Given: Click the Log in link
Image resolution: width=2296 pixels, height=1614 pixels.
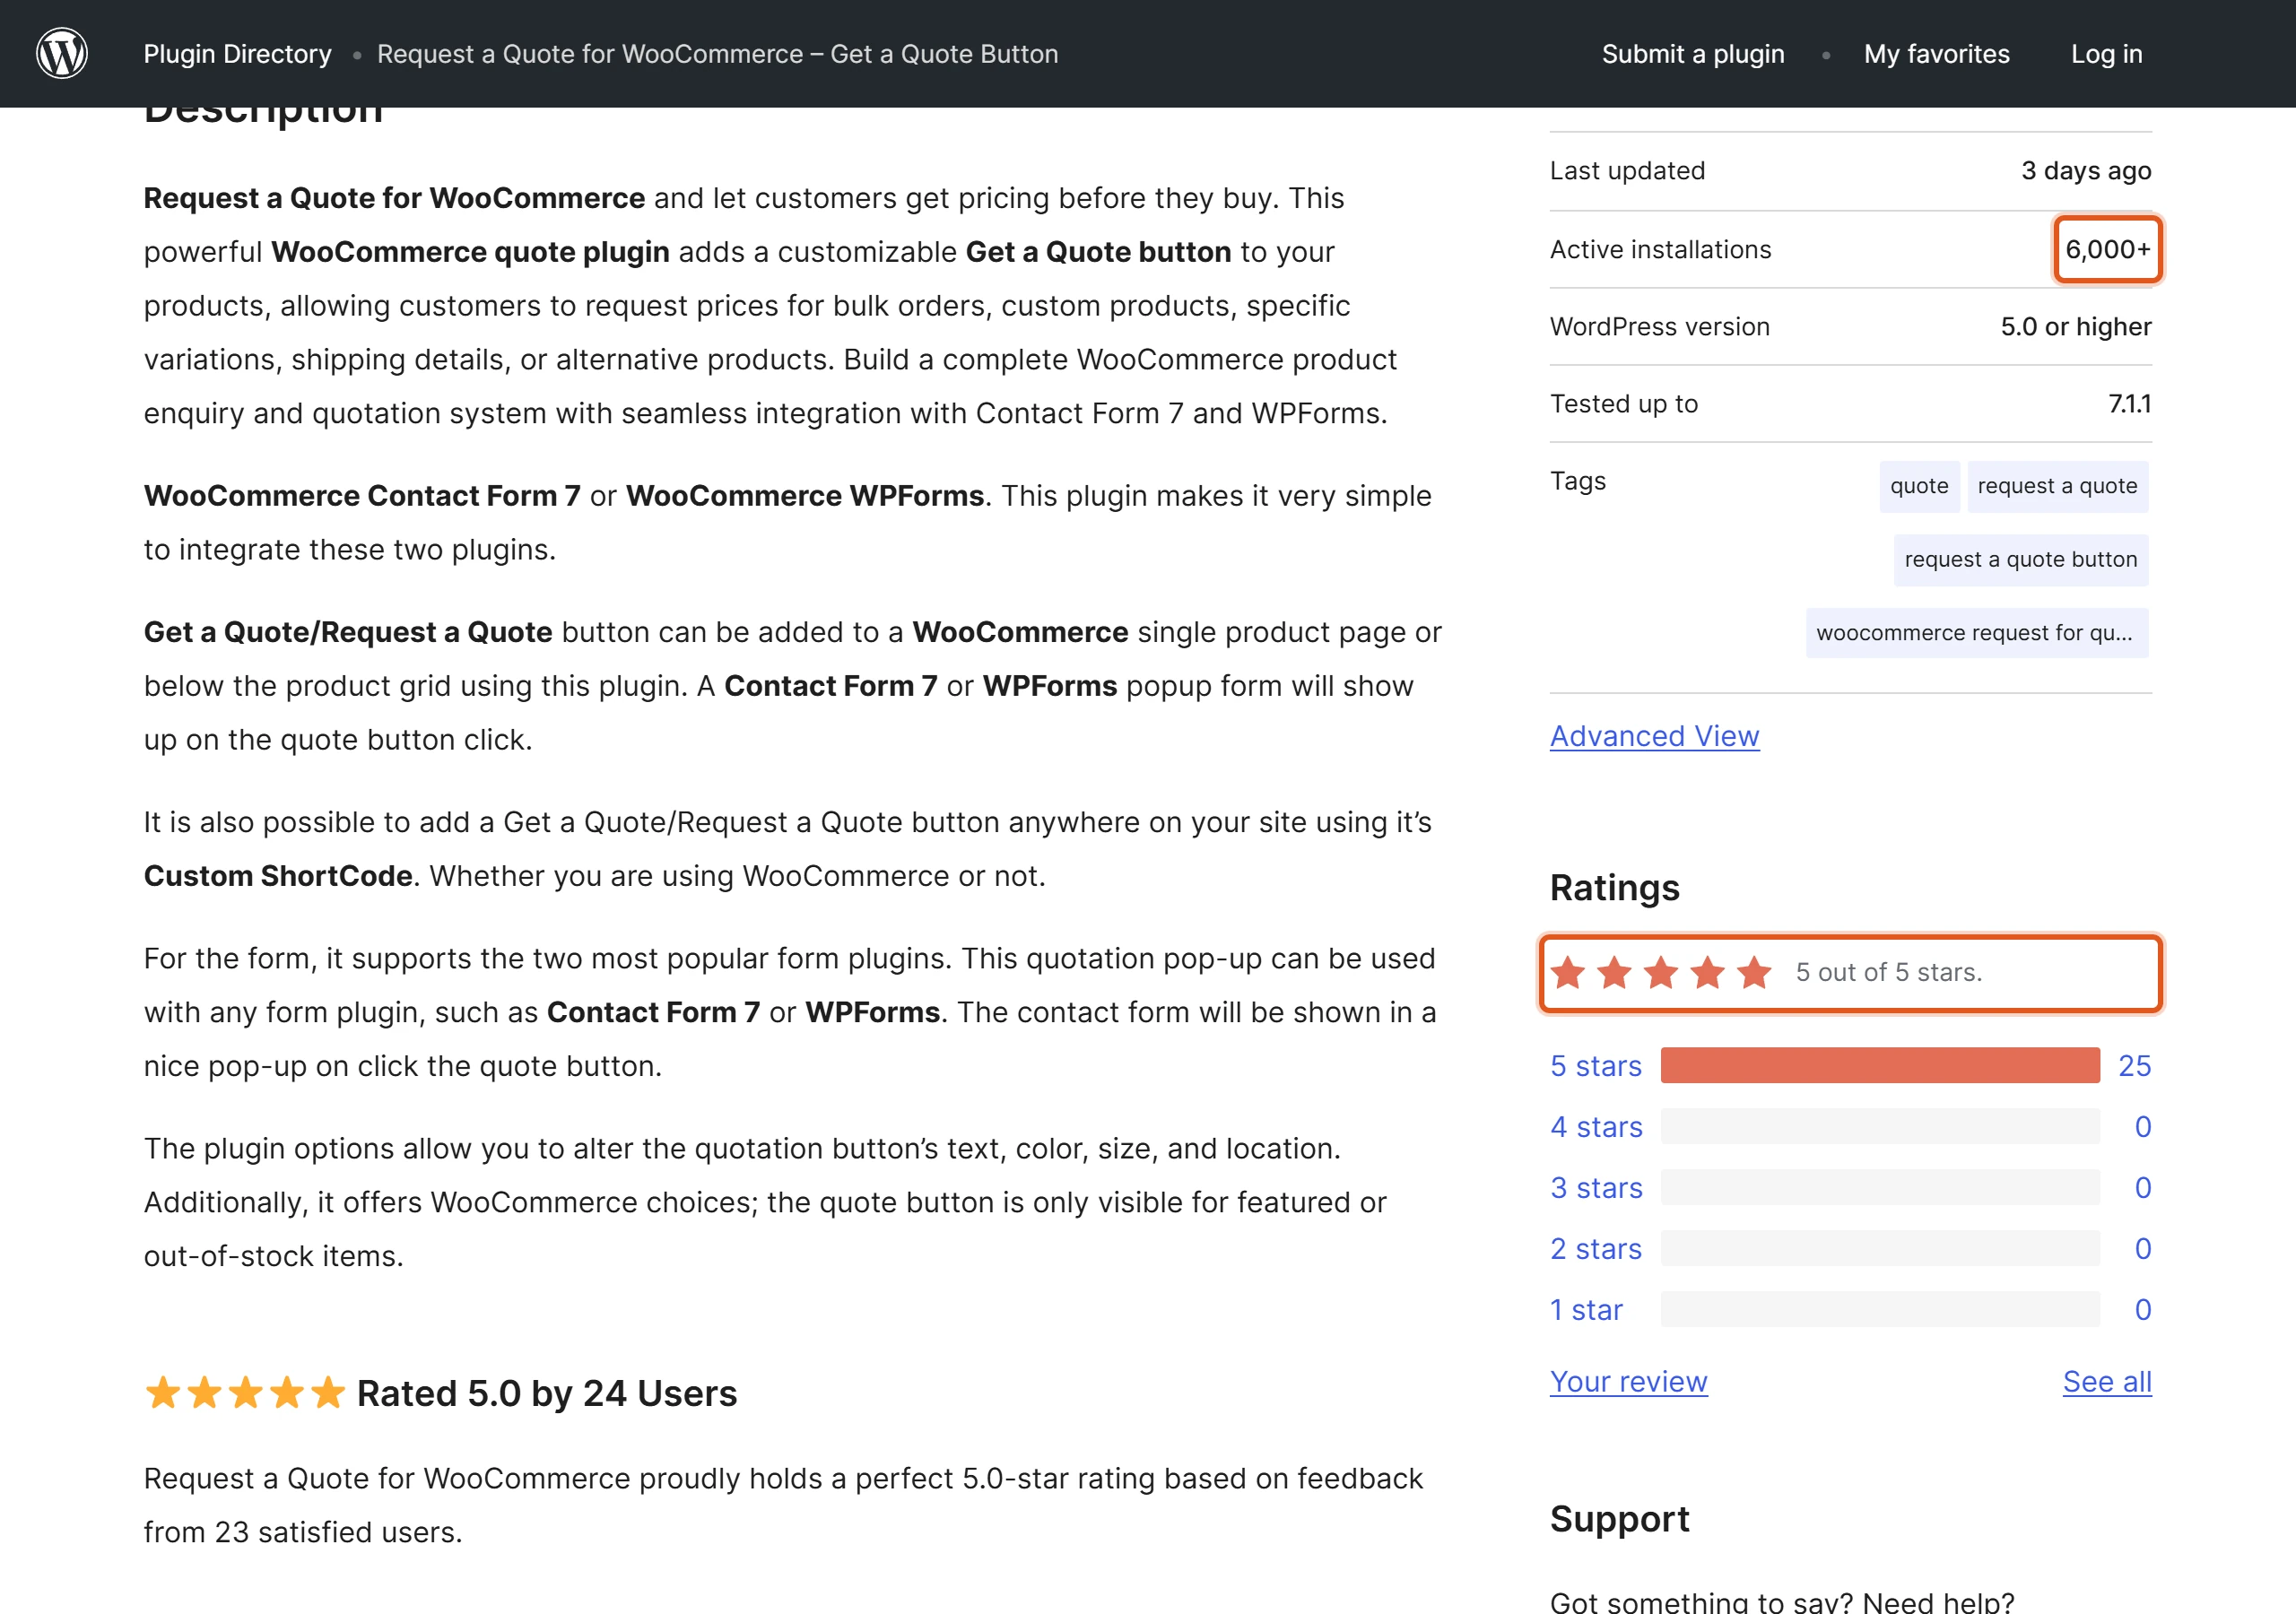Looking at the screenshot, I should click(x=2106, y=54).
